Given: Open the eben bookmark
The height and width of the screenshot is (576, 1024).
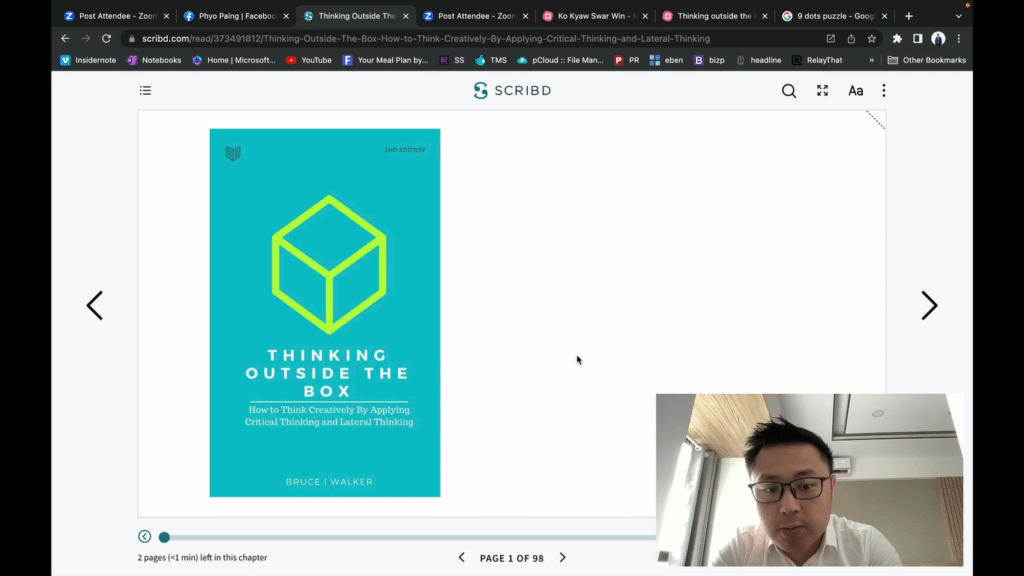Looking at the screenshot, I should pyautogui.click(x=666, y=60).
